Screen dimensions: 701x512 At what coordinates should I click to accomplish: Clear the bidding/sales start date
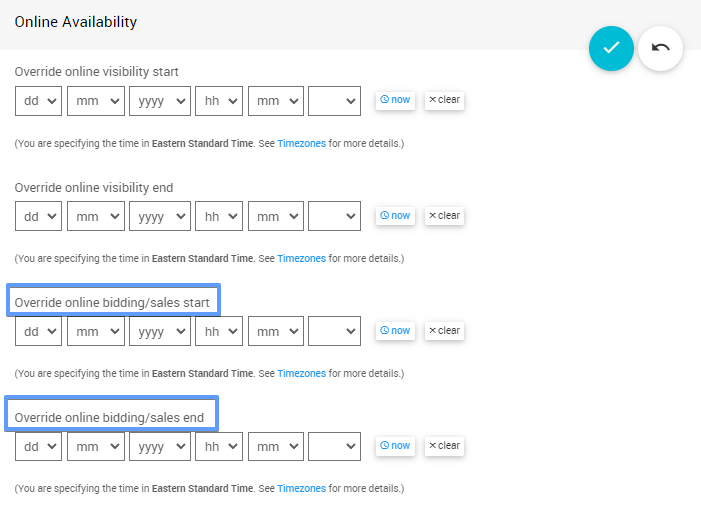pos(444,330)
